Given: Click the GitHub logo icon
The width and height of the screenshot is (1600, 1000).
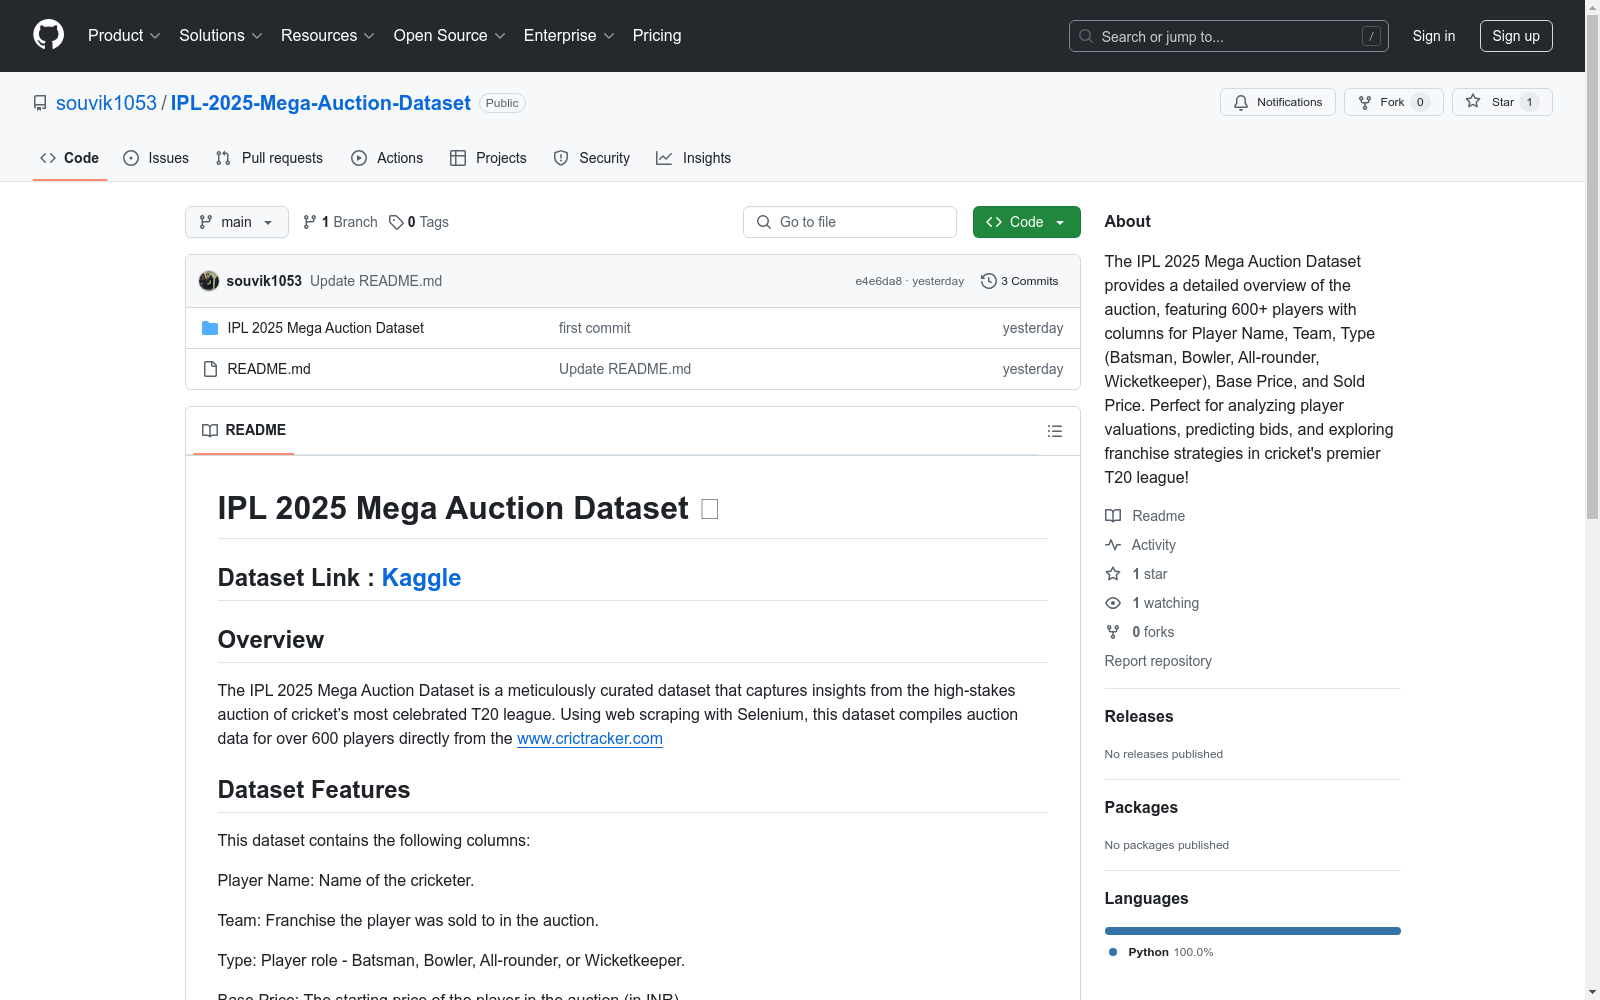Looking at the screenshot, I should pos(48,35).
